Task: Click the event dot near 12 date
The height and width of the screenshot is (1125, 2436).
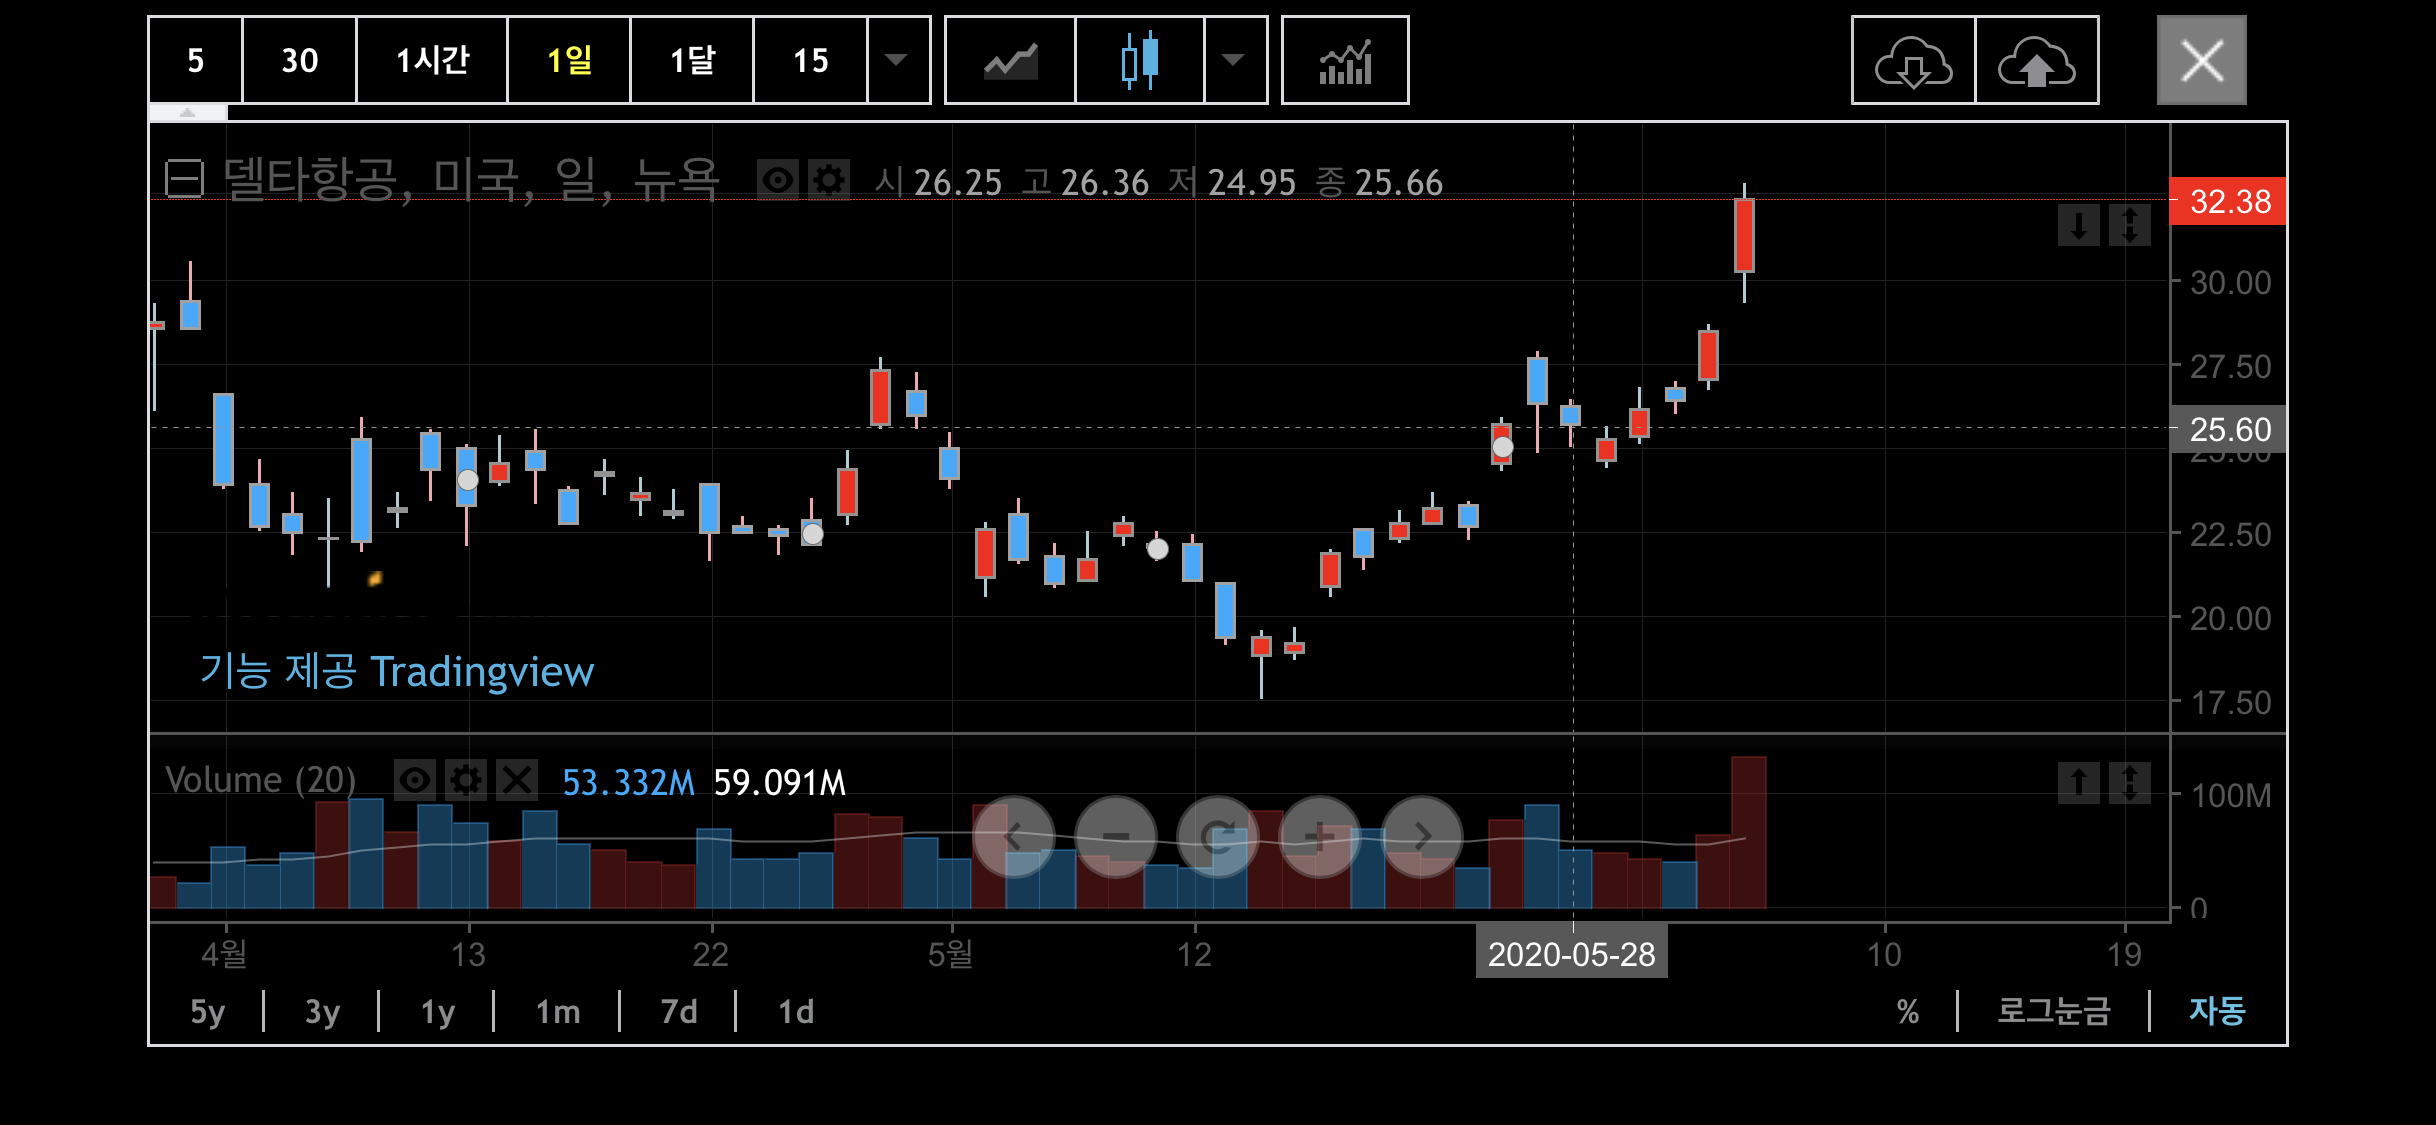Action: (x=1157, y=549)
